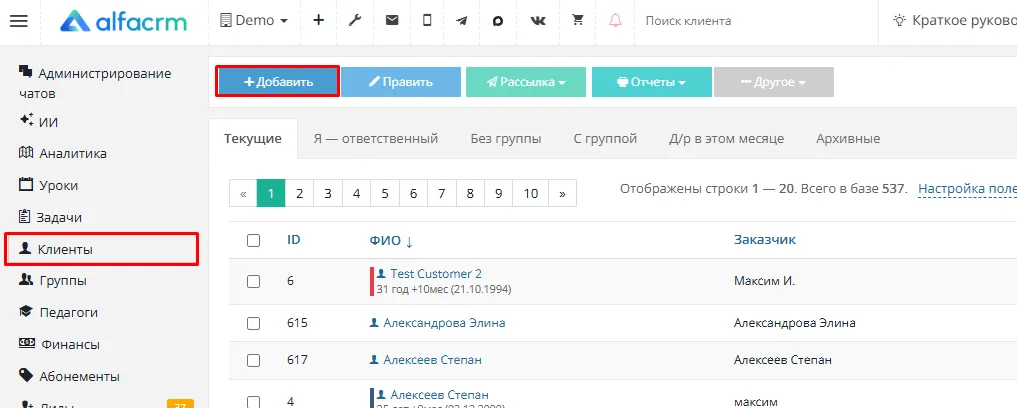
Task: Go to pagination page 9
Action: 499,193
